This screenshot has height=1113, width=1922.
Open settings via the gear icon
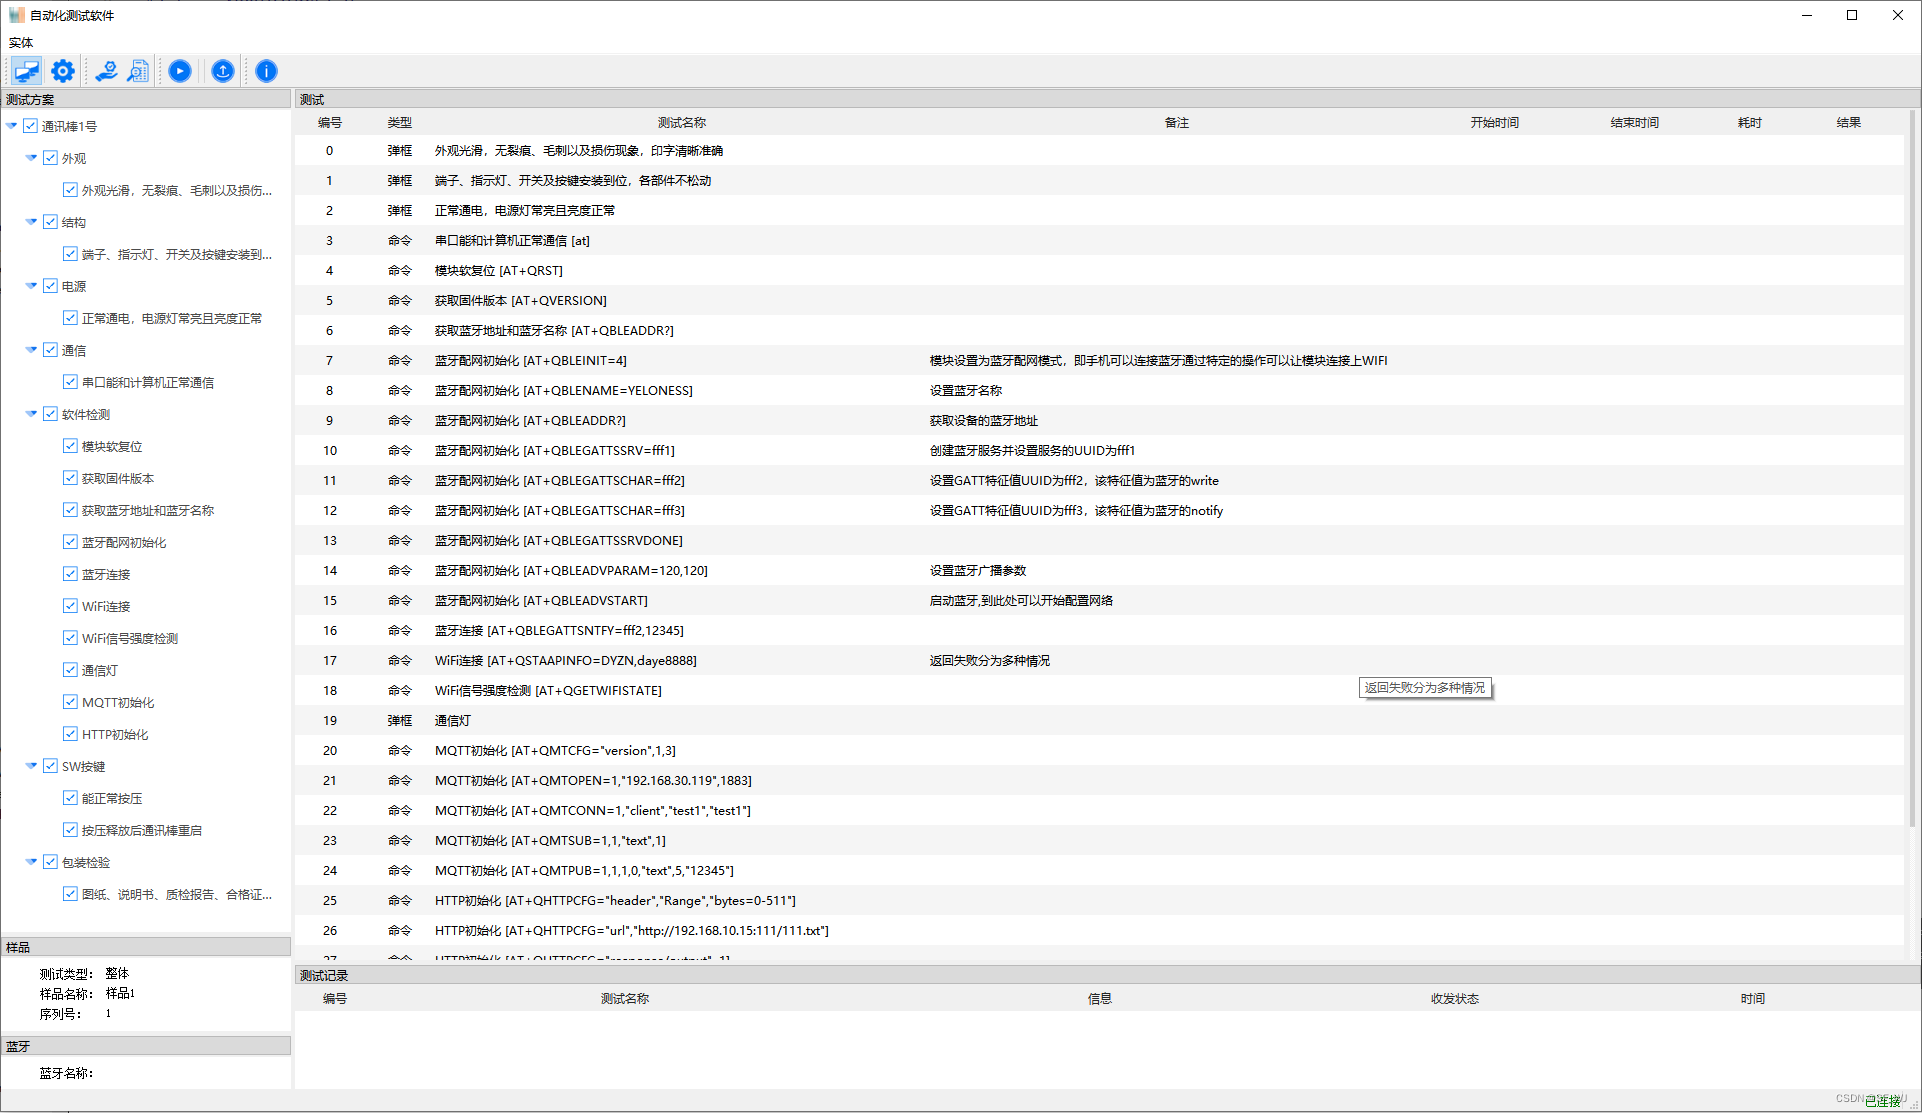[x=63, y=71]
